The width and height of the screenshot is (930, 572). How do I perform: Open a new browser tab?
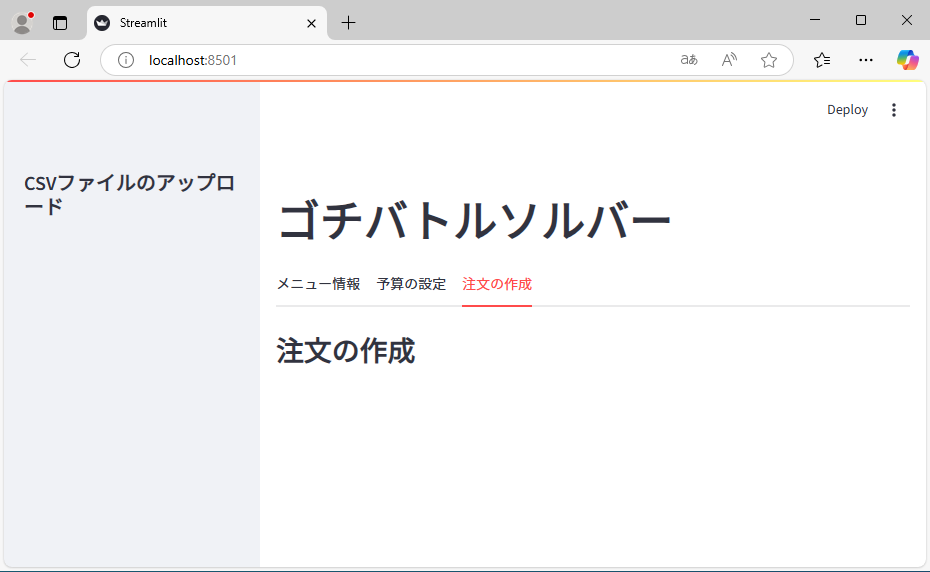(x=349, y=23)
